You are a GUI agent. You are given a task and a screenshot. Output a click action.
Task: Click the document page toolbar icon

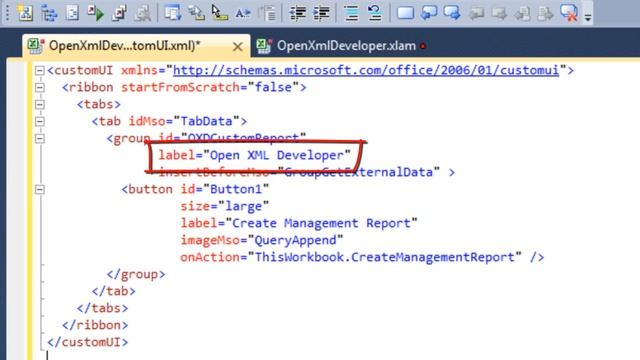pyautogui.click(x=72, y=13)
